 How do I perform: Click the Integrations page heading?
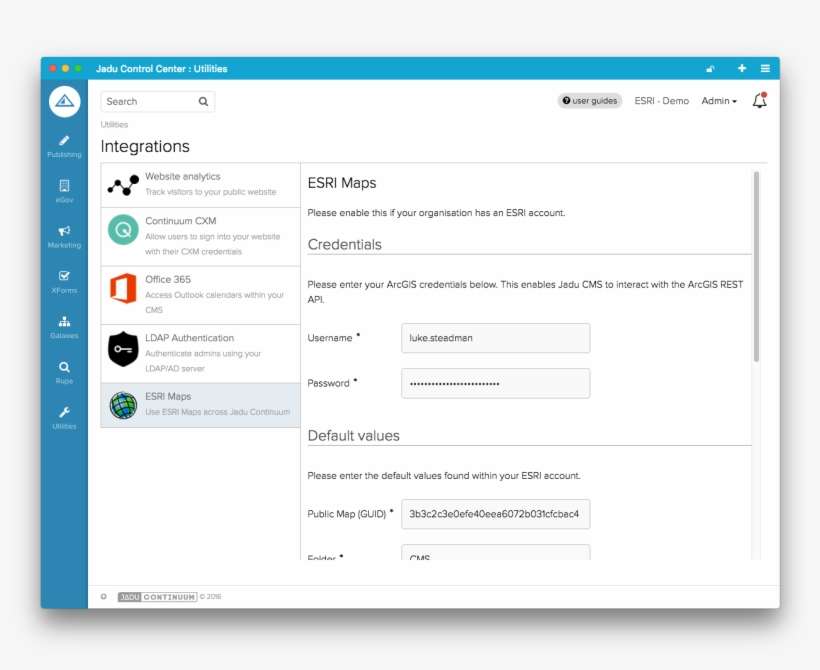(x=145, y=146)
